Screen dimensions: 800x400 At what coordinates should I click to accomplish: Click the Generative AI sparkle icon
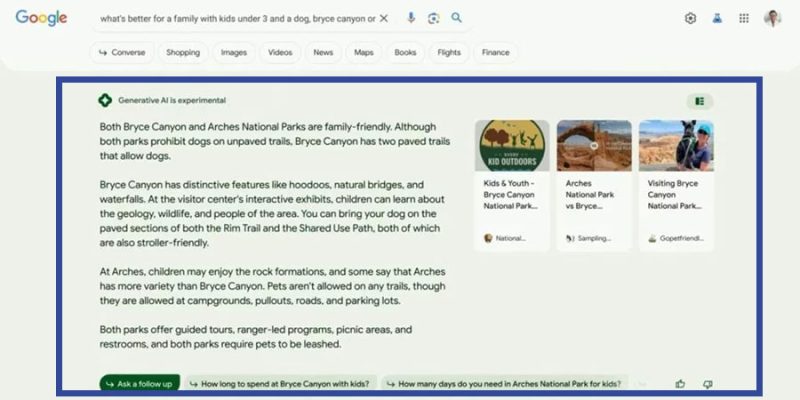(x=105, y=101)
